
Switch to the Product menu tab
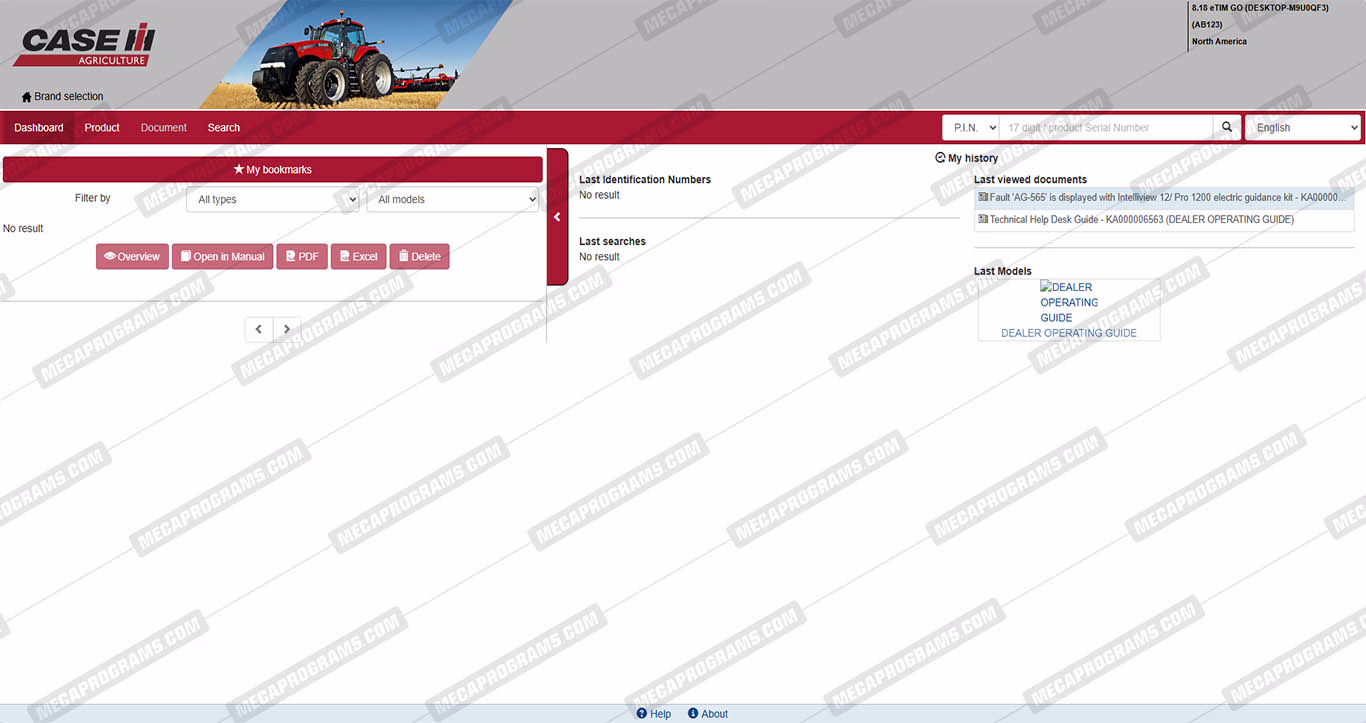pyautogui.click(x=102, y=128)
